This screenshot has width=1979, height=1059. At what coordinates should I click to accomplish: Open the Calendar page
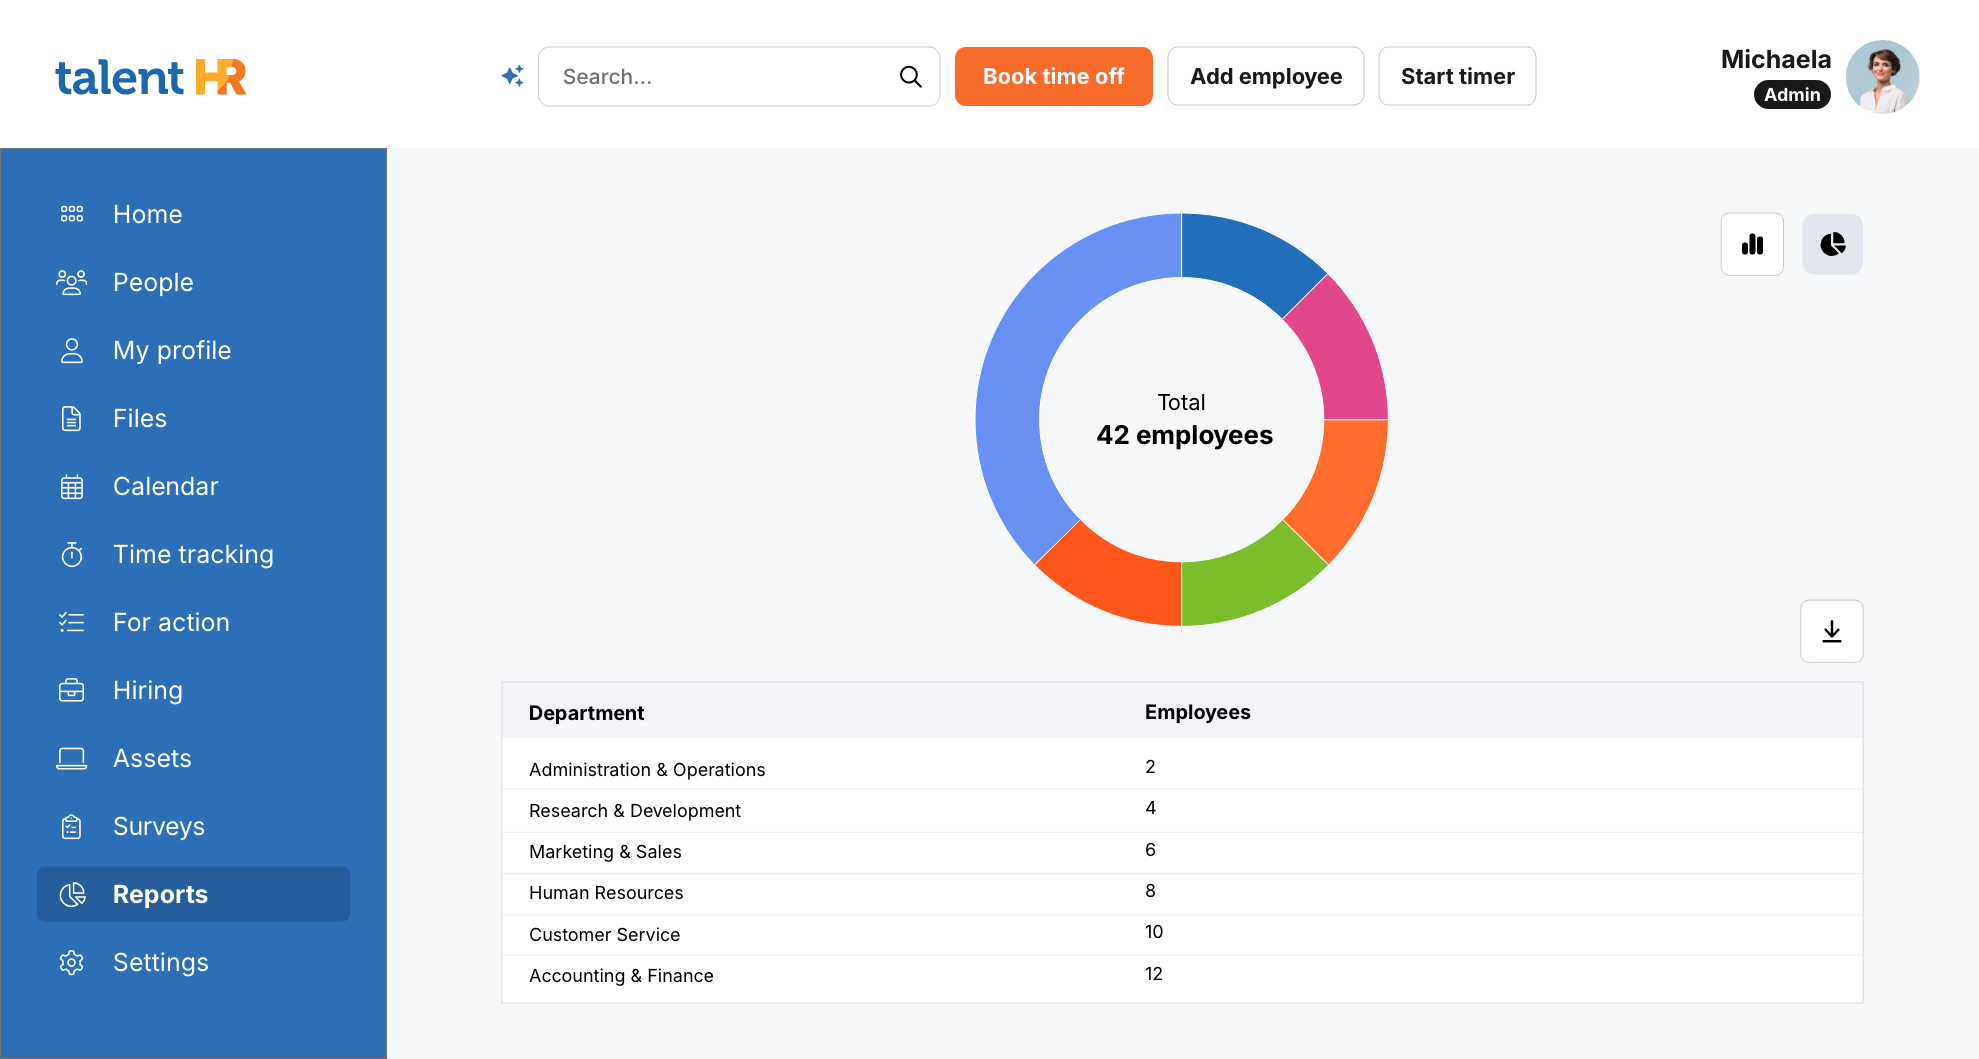pyautogui.click(x=165, y=486)
